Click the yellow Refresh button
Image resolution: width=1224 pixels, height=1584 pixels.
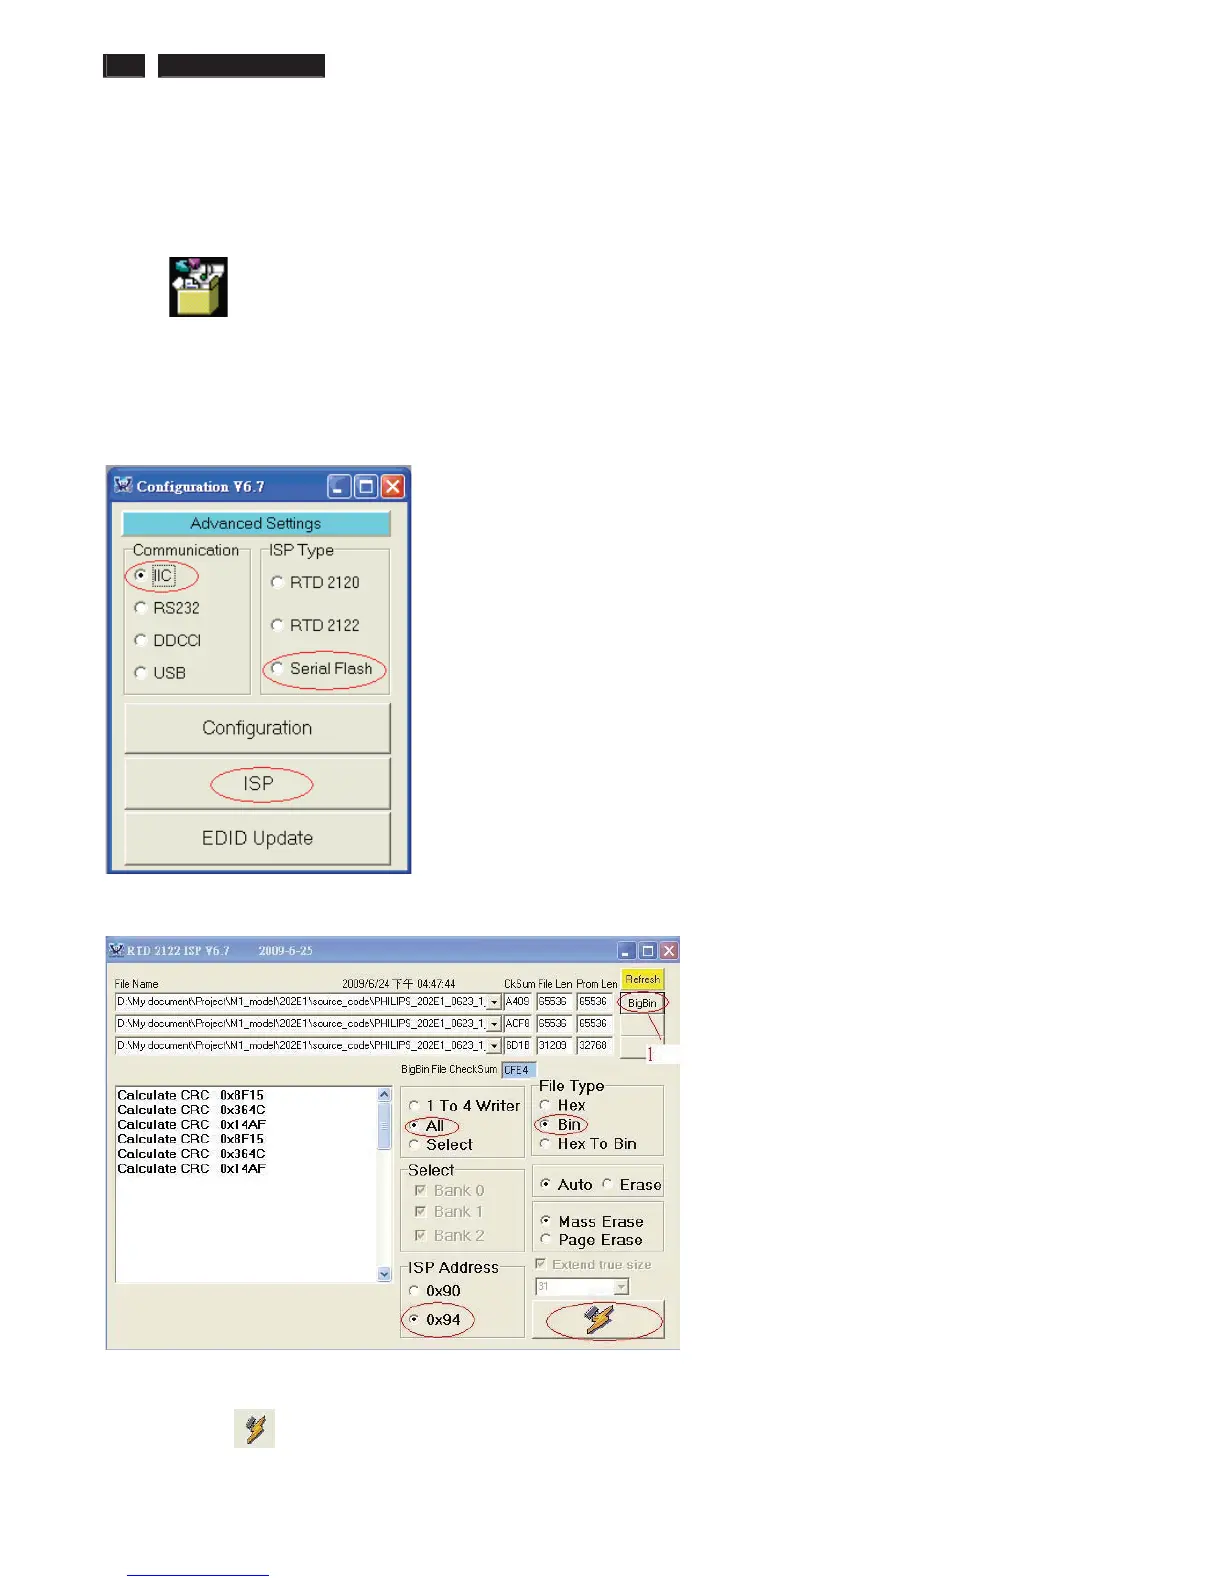point(642,980)
